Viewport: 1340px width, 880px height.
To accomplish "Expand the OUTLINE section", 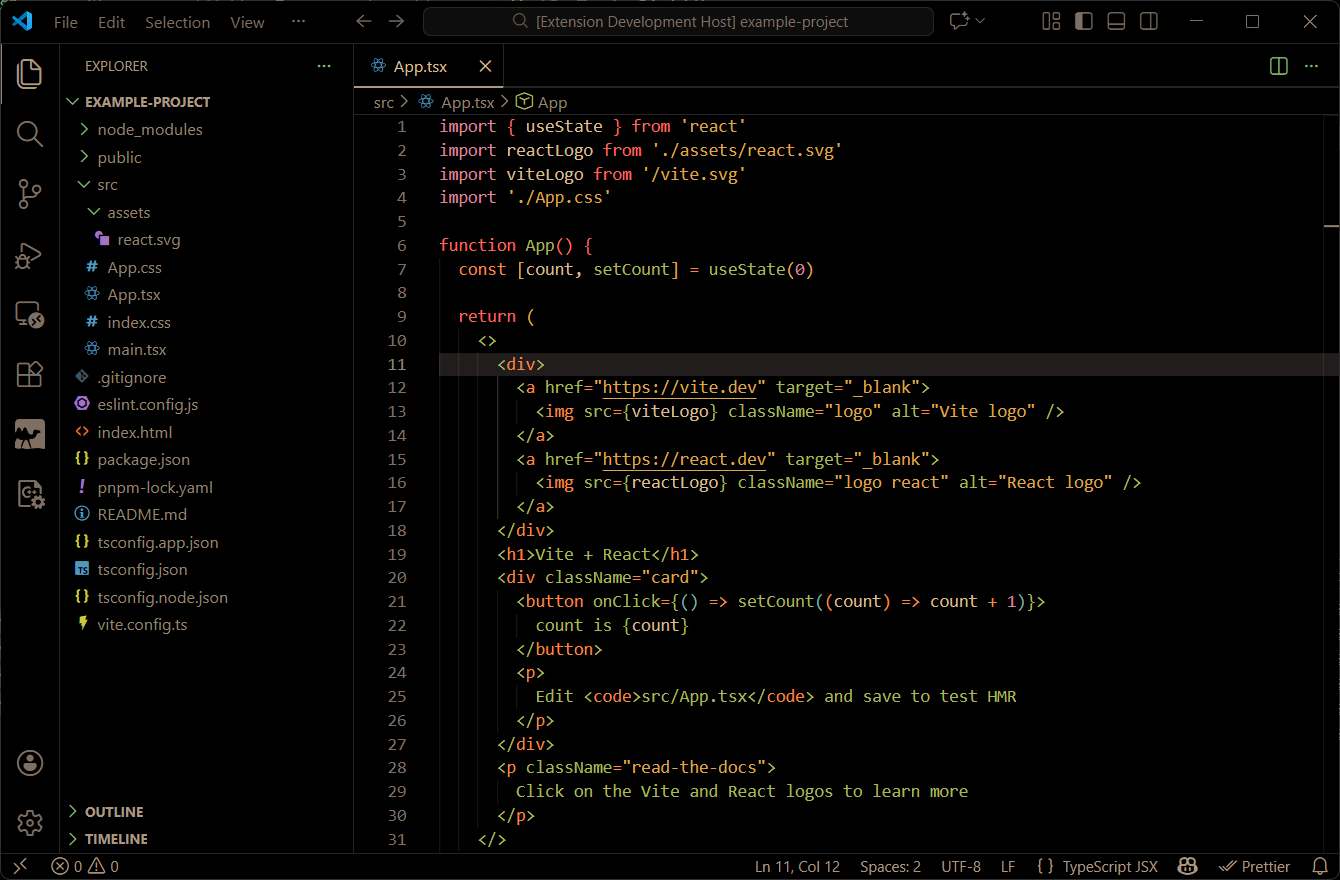I will [207, 812].
